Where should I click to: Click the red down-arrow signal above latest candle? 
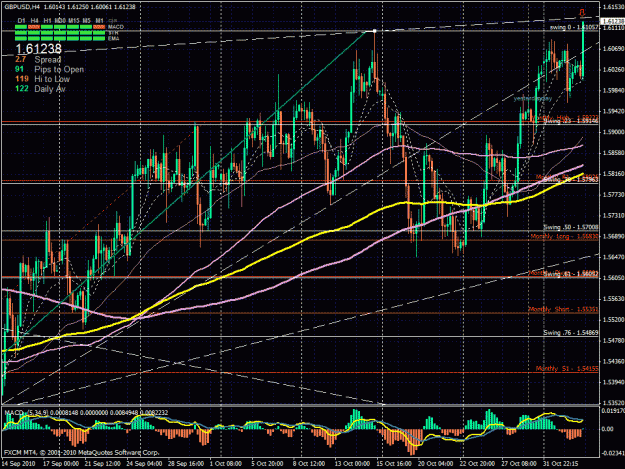point(582,14)
